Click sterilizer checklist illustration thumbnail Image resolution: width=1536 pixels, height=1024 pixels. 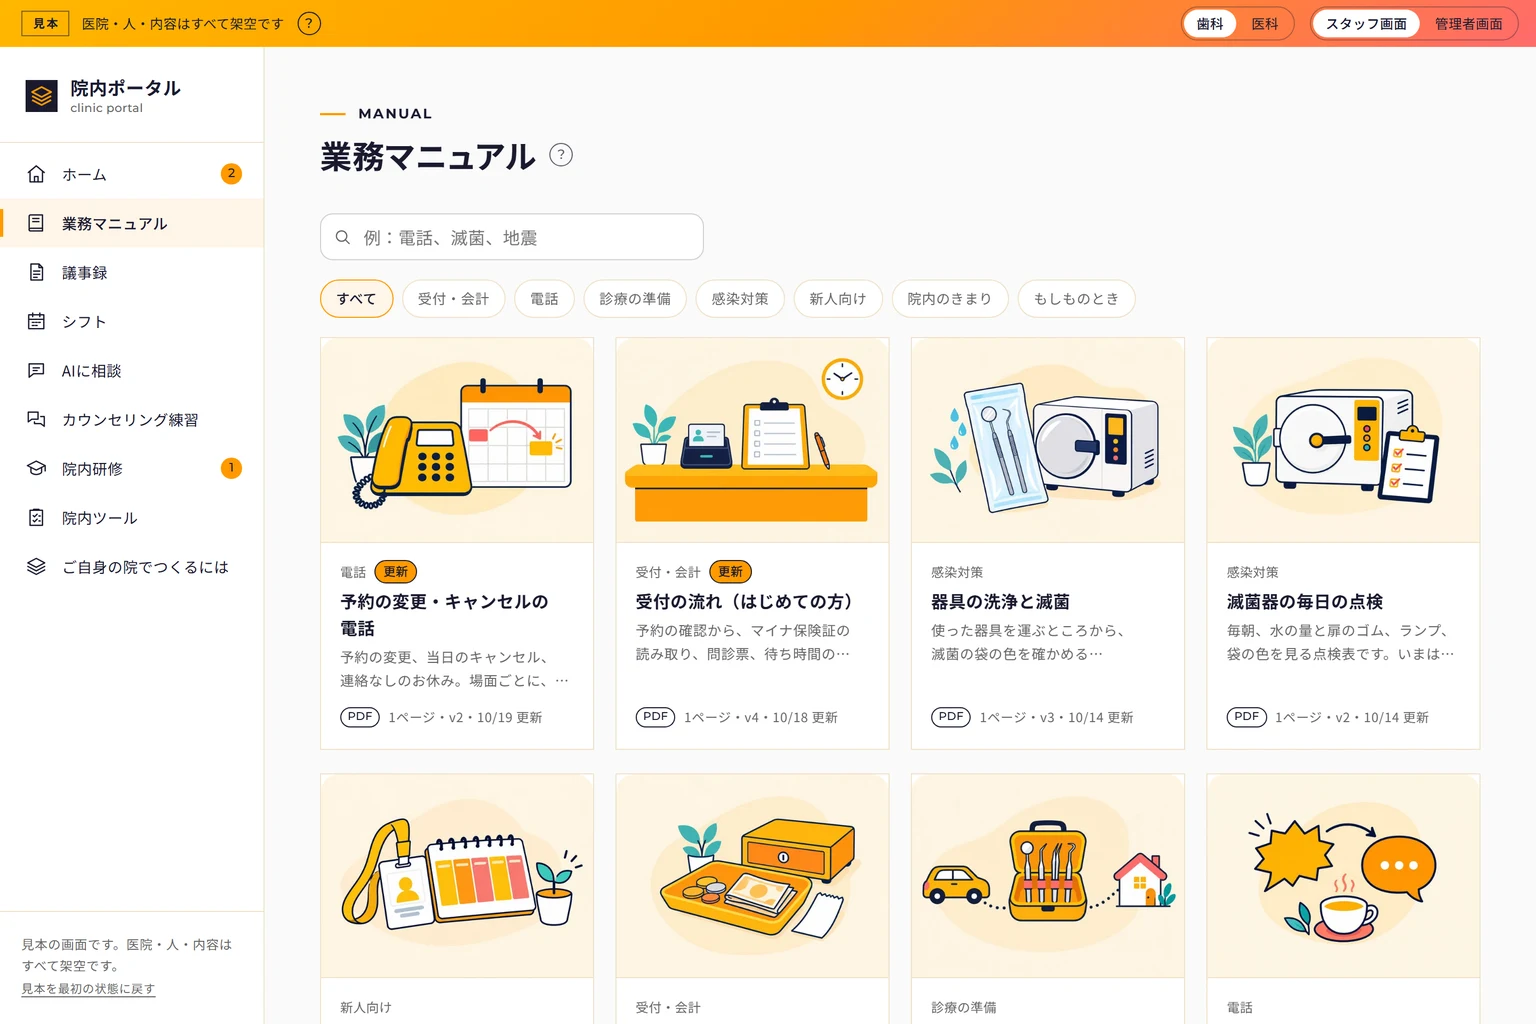click(x=1343, y=440)
